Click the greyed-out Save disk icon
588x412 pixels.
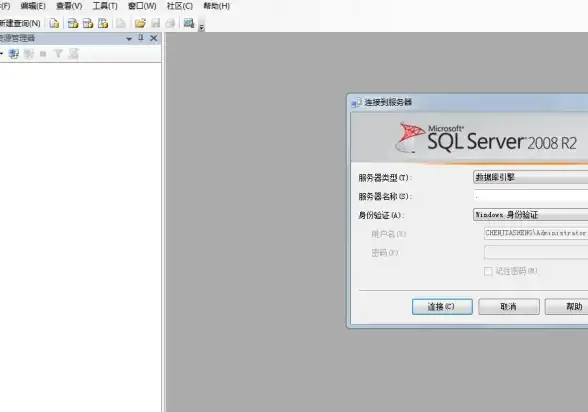[155, 23]
